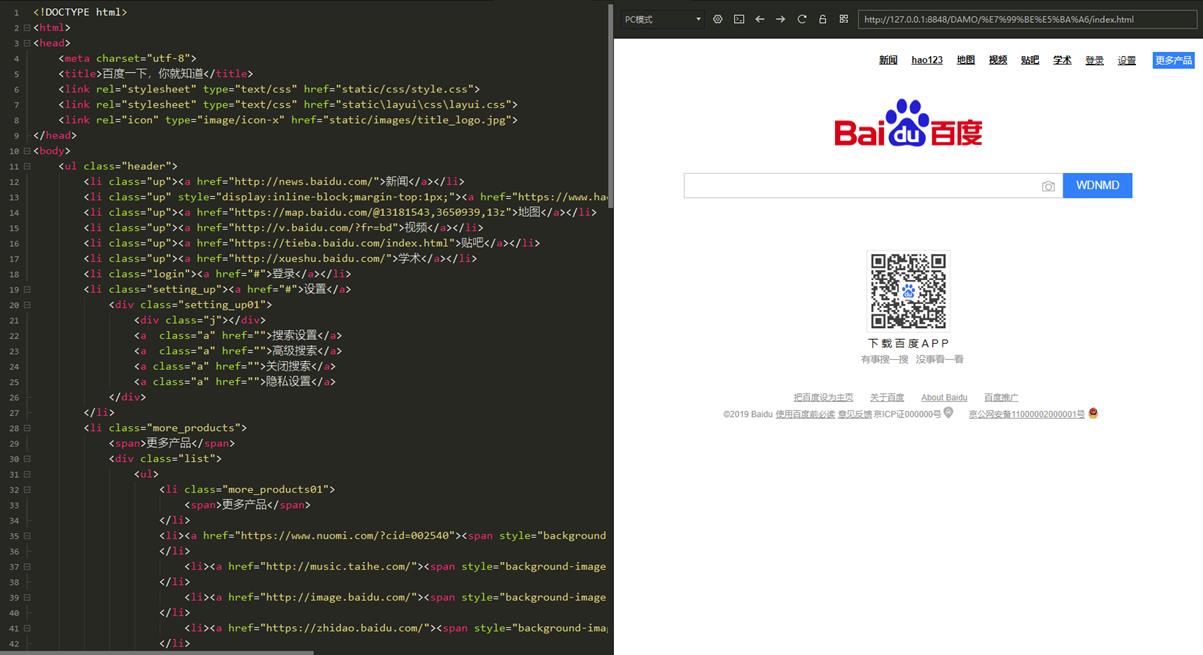Open the PC模式 device mode dropdown
The height and width of the screenshot is (655, 1203).
tap(662, 19)
